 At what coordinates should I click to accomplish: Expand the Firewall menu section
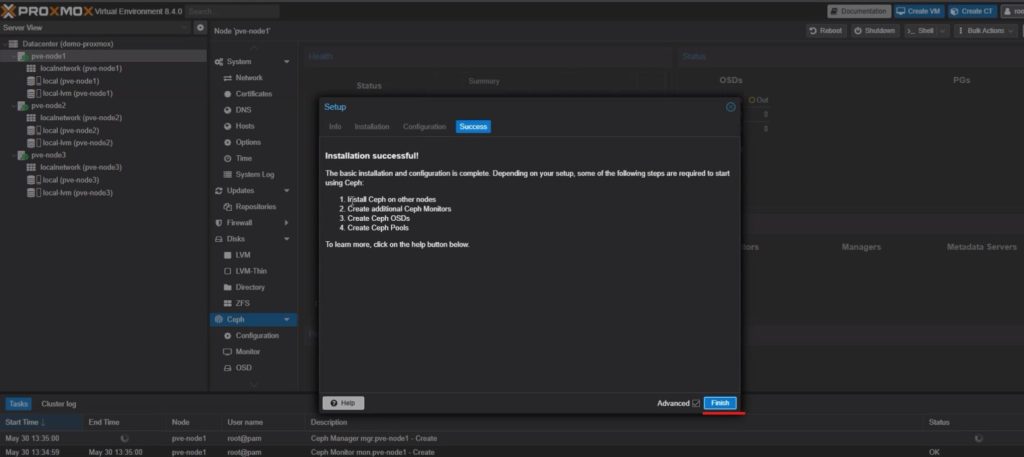[286, 223]
